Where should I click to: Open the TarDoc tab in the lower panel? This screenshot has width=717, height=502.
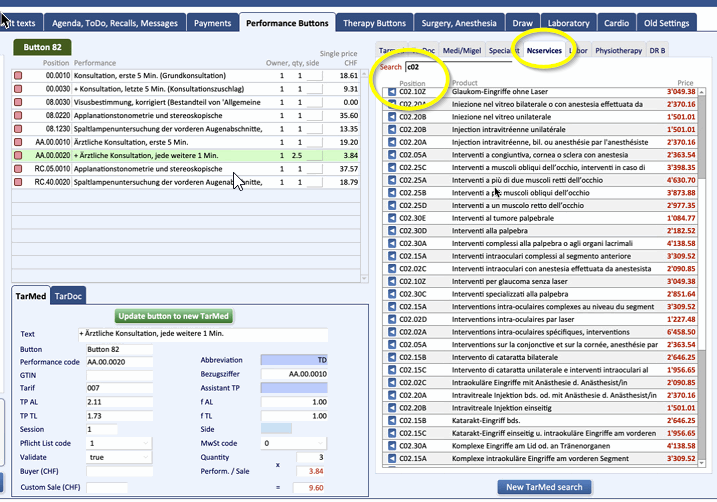pos(68,296)
